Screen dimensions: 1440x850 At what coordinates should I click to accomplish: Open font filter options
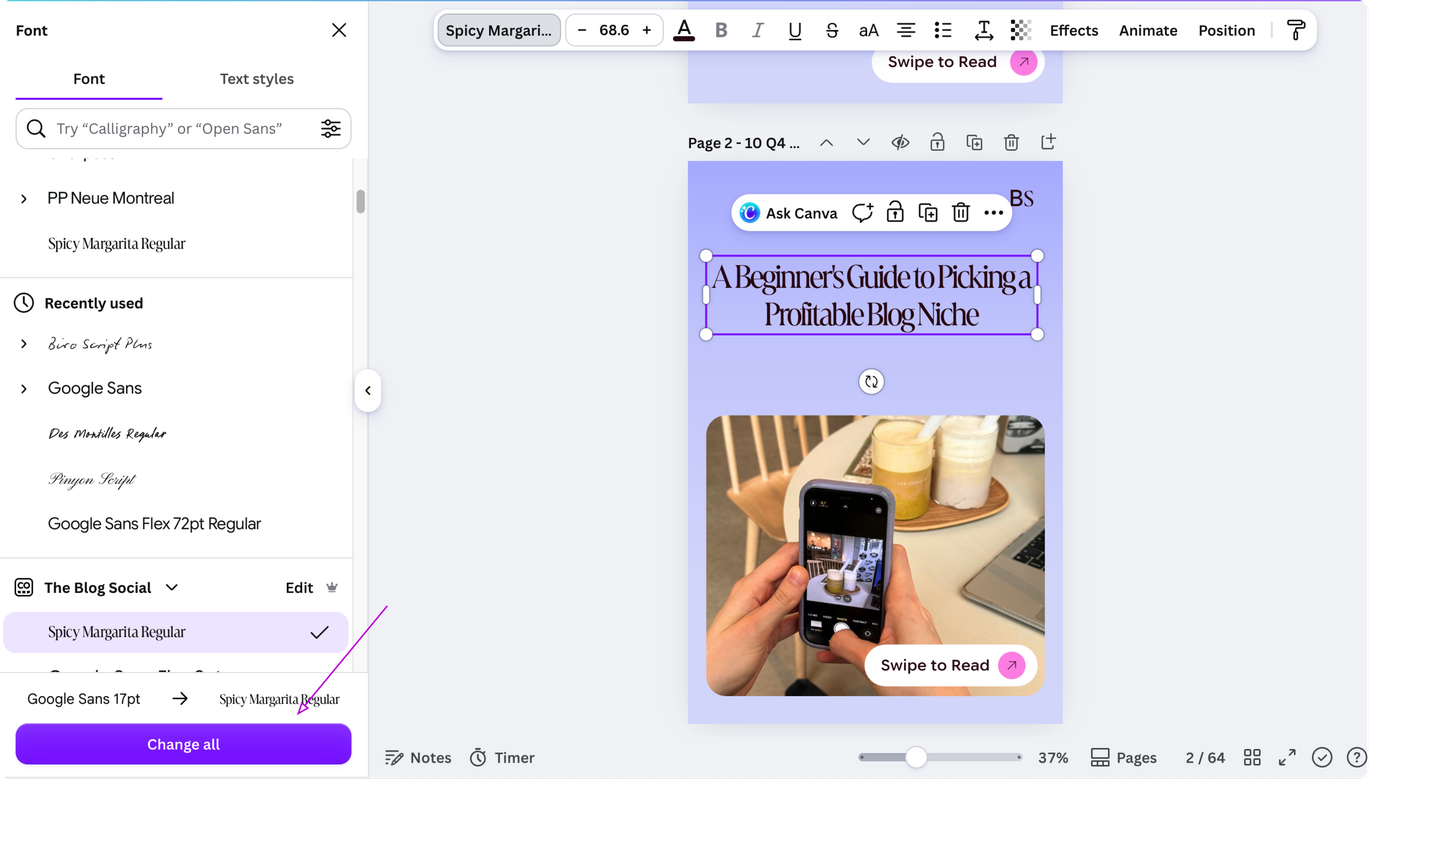[331, 128]
